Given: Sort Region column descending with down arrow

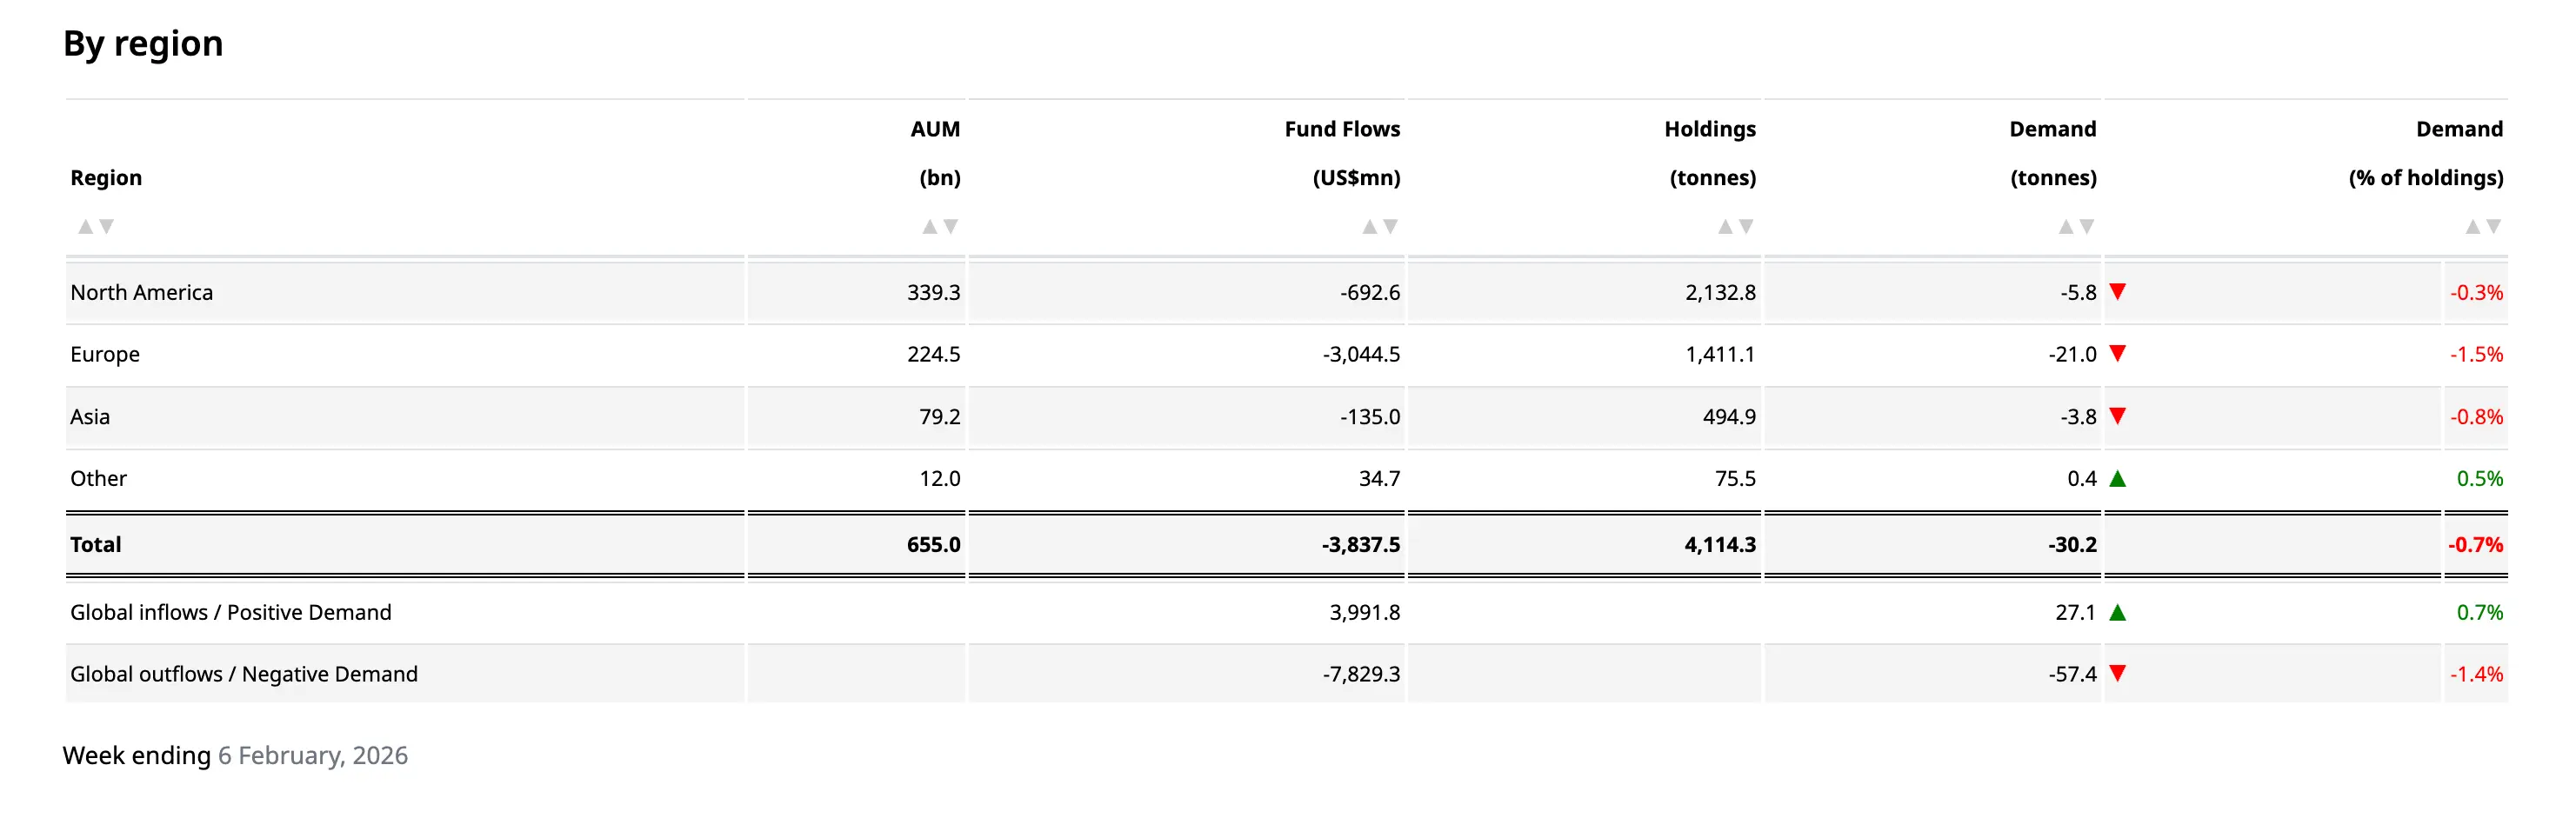Looking at the screenshot, I should point(107,227).
